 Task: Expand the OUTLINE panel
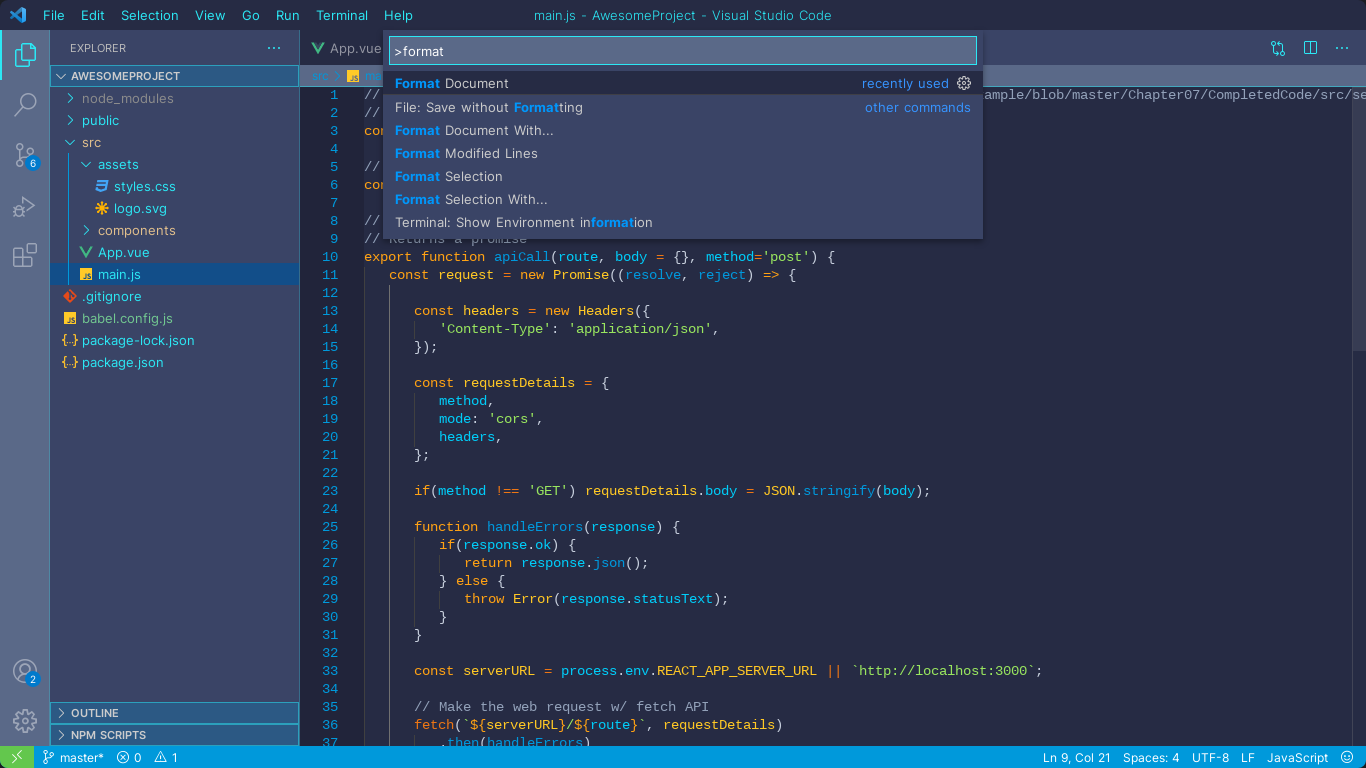click(x=175, y=713)
